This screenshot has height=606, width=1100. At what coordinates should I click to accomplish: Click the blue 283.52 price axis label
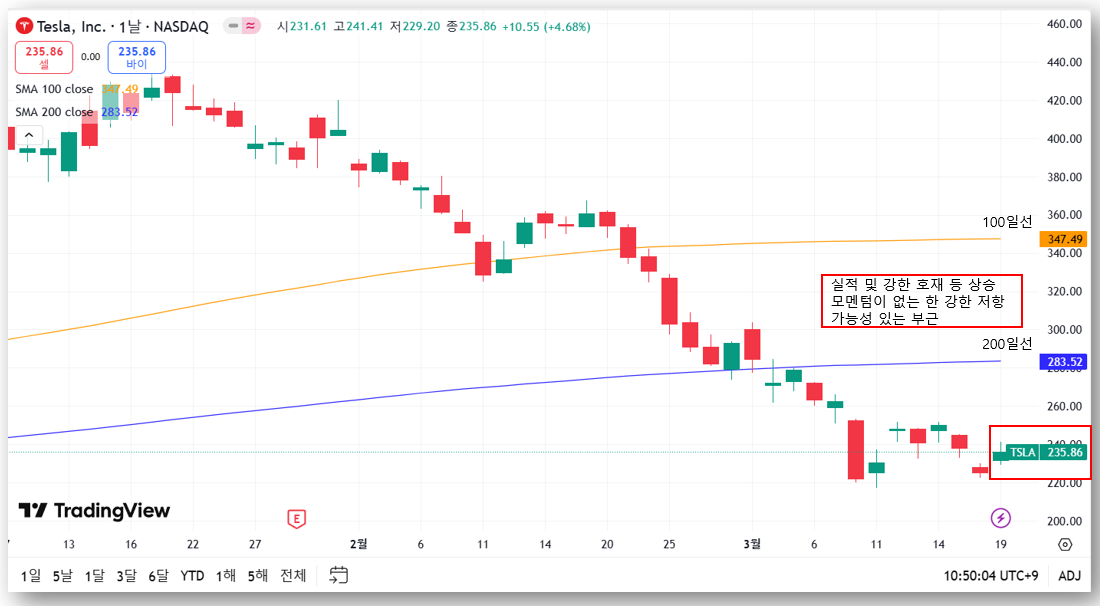coord(1064,362)
